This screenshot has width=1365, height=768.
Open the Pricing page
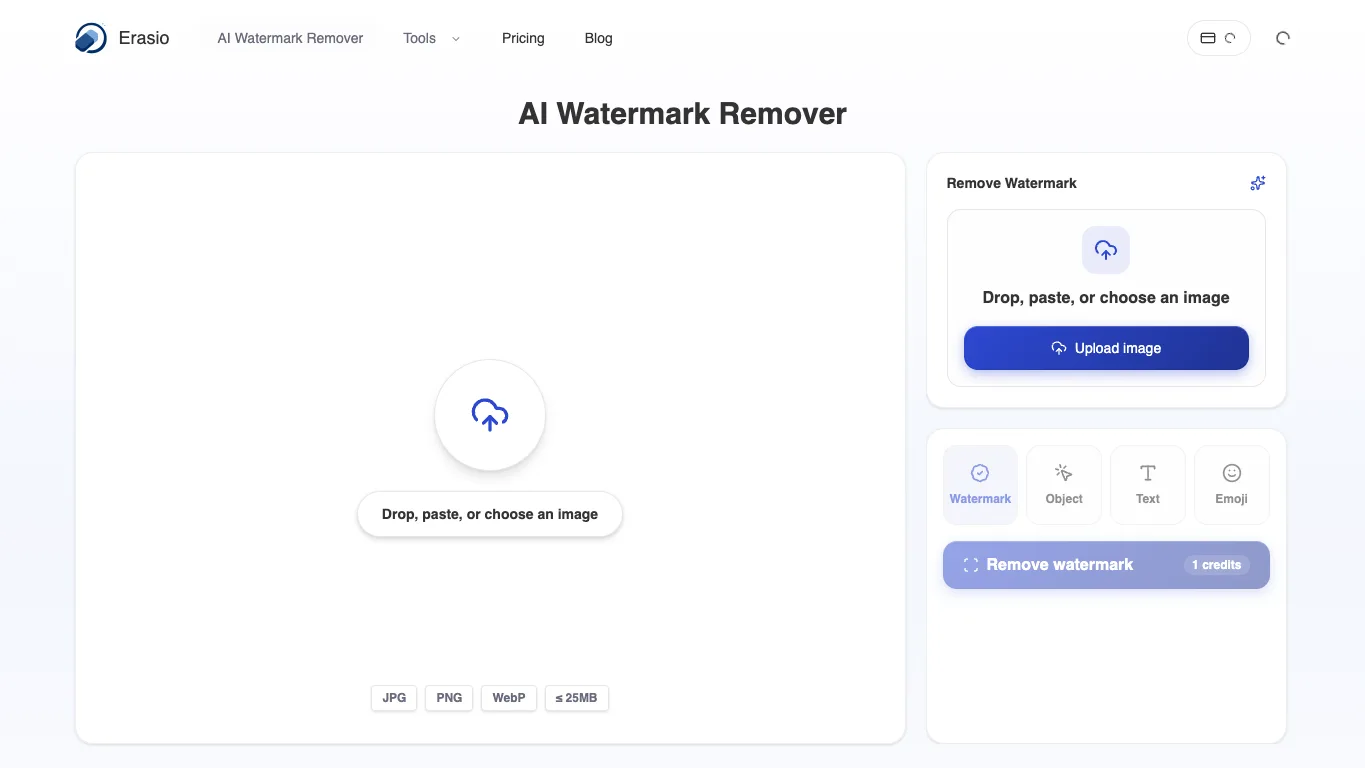[523, 38]
